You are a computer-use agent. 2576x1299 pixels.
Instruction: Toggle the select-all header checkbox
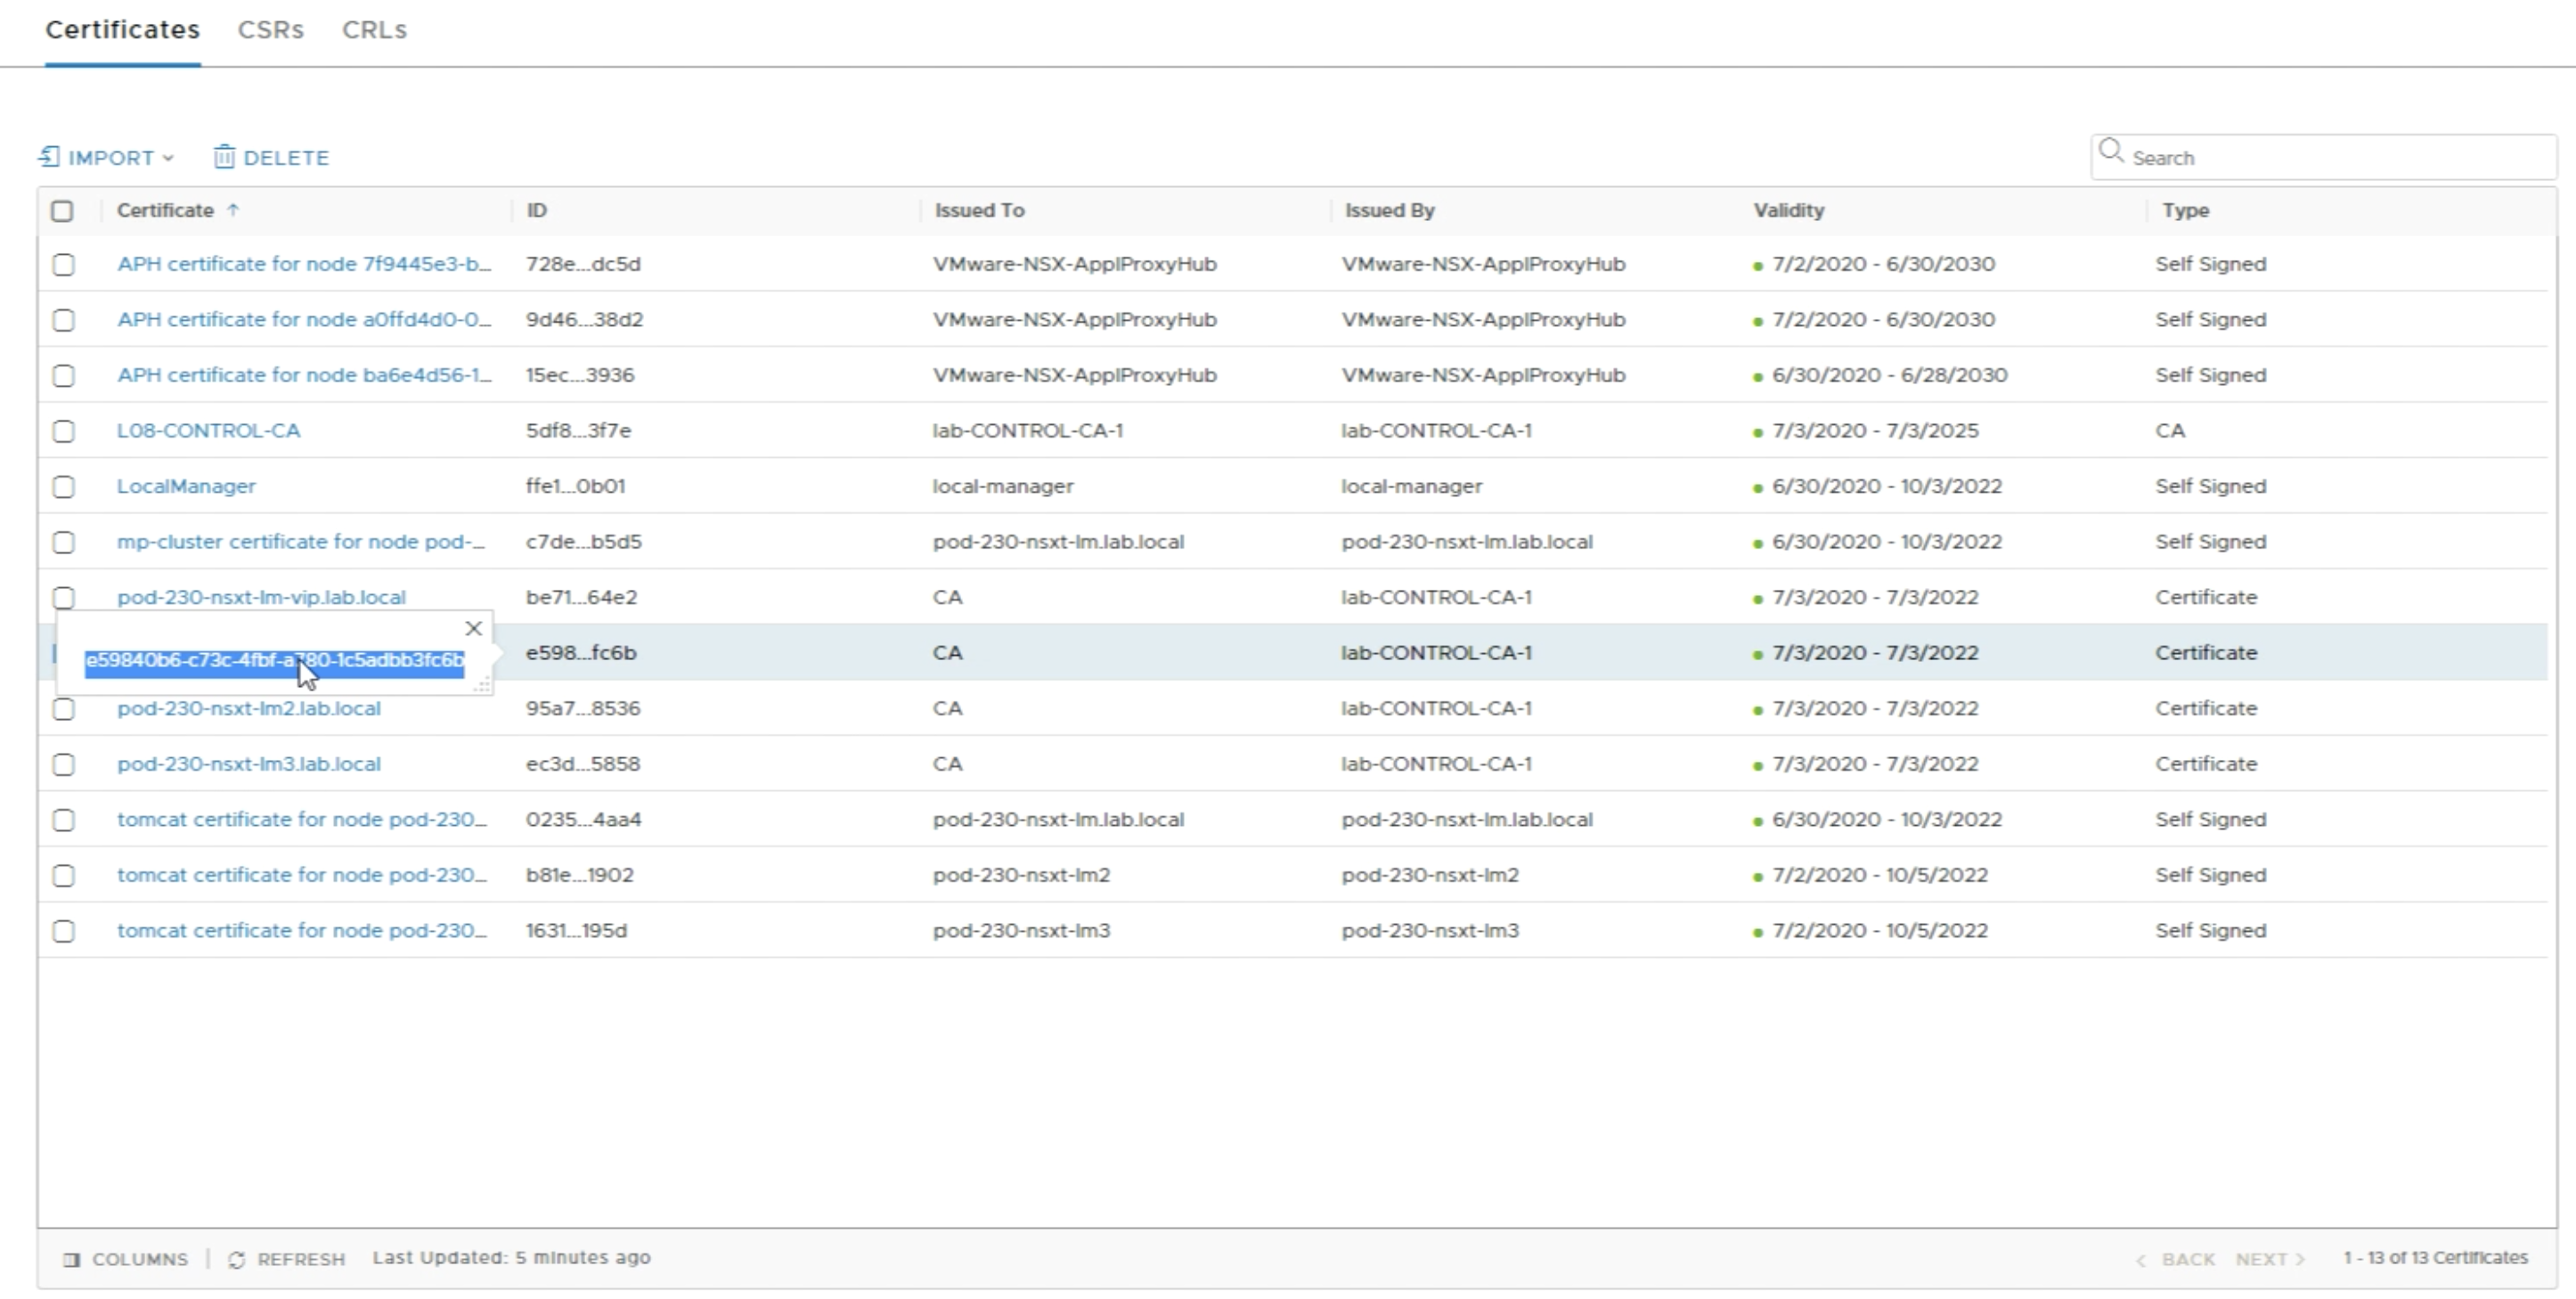62,211
